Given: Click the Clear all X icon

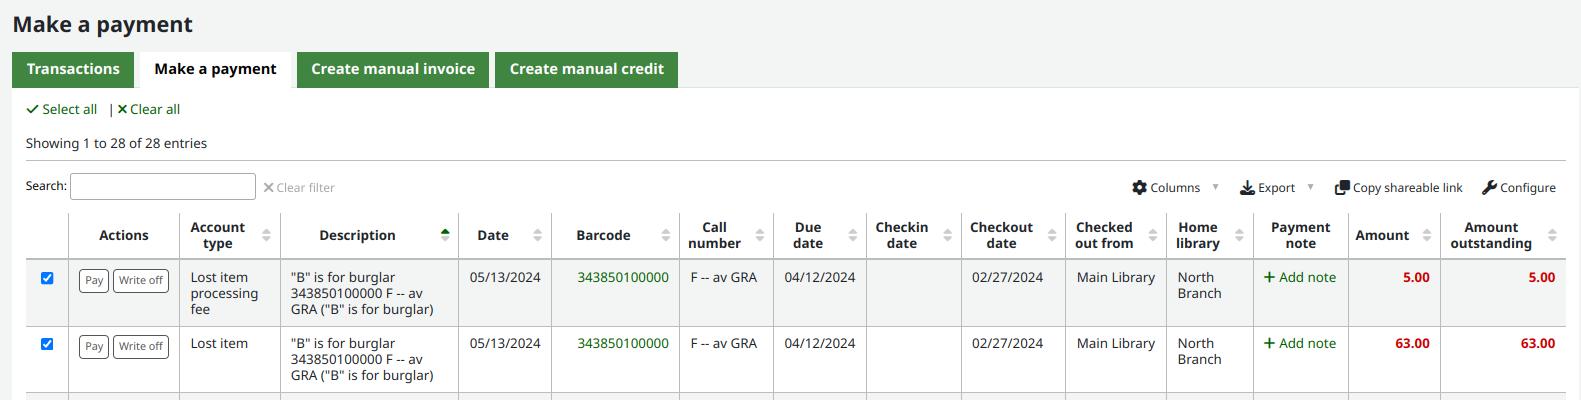Looking at the screenshot, I should pyautogui.click(x=122, y=110).
